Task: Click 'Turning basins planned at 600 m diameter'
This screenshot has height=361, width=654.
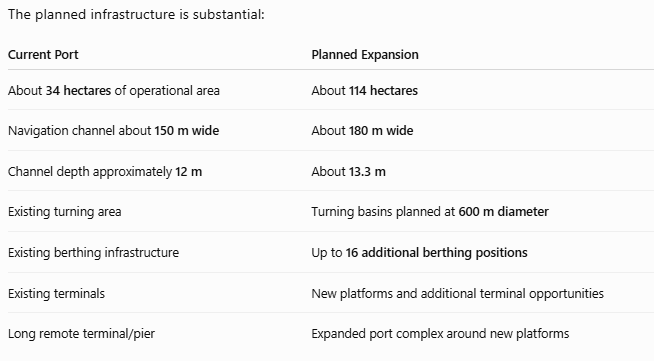Action: 430,211
